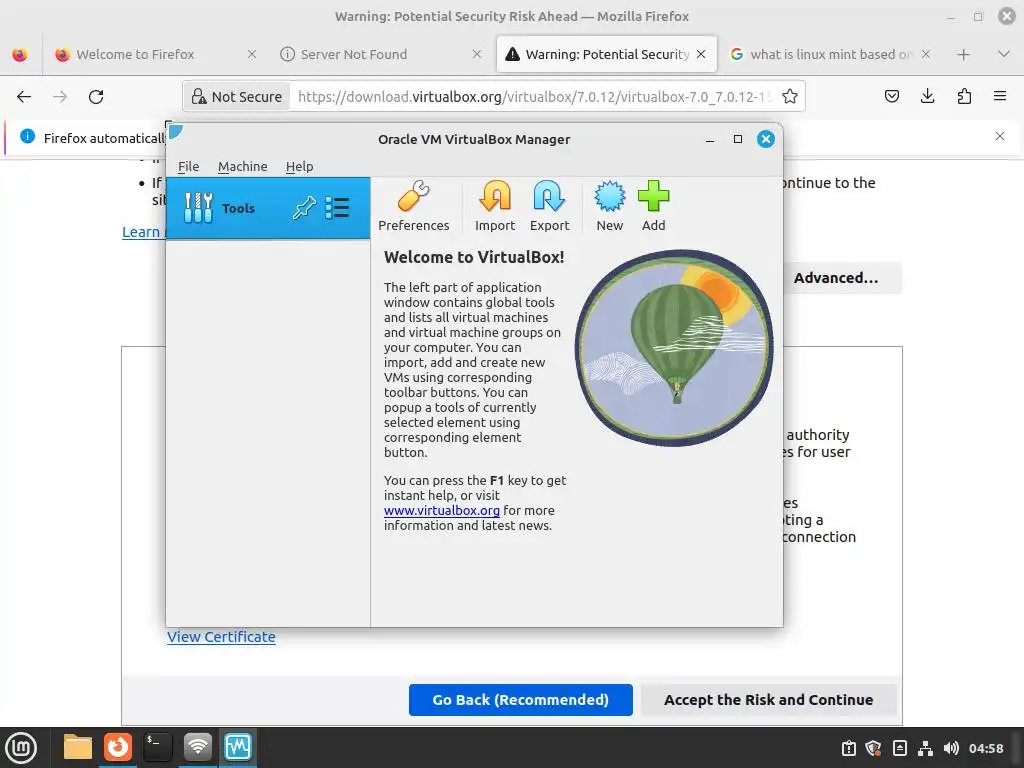Reload the current Firefox page
Viewport: 1024px width, 768px height.
point(96,97)
